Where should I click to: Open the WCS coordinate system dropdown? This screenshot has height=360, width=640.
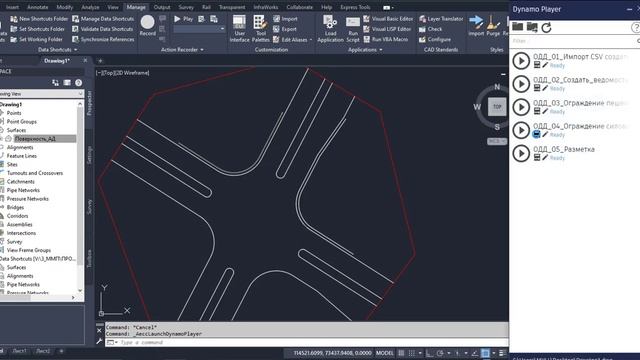[x=497, y=141]
